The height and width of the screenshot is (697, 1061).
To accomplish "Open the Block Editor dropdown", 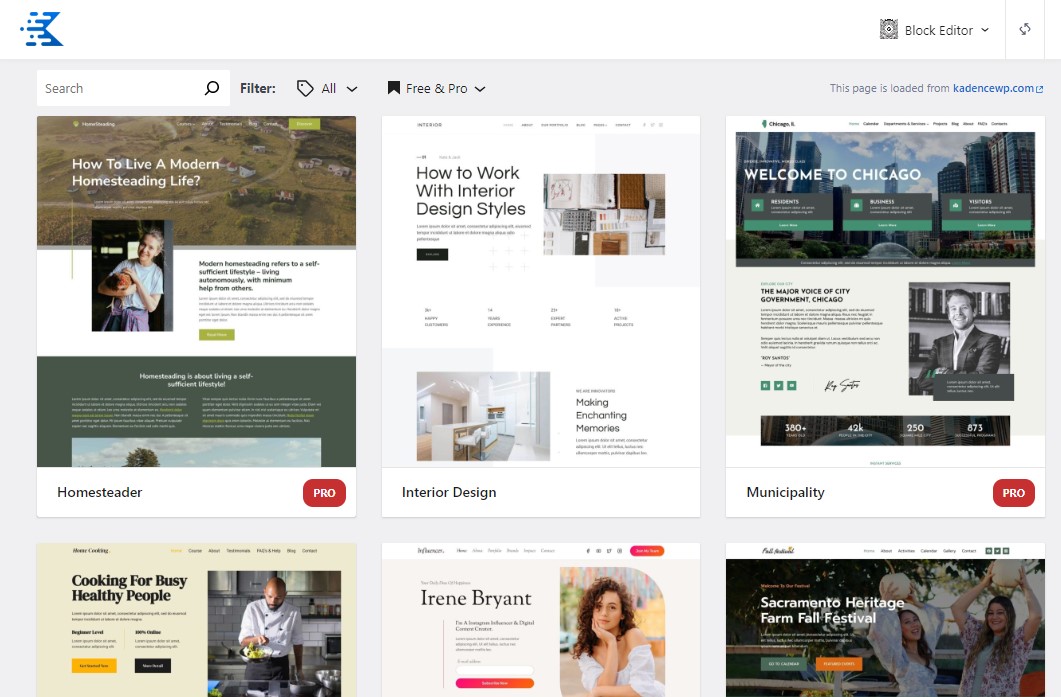I will 934,30.
